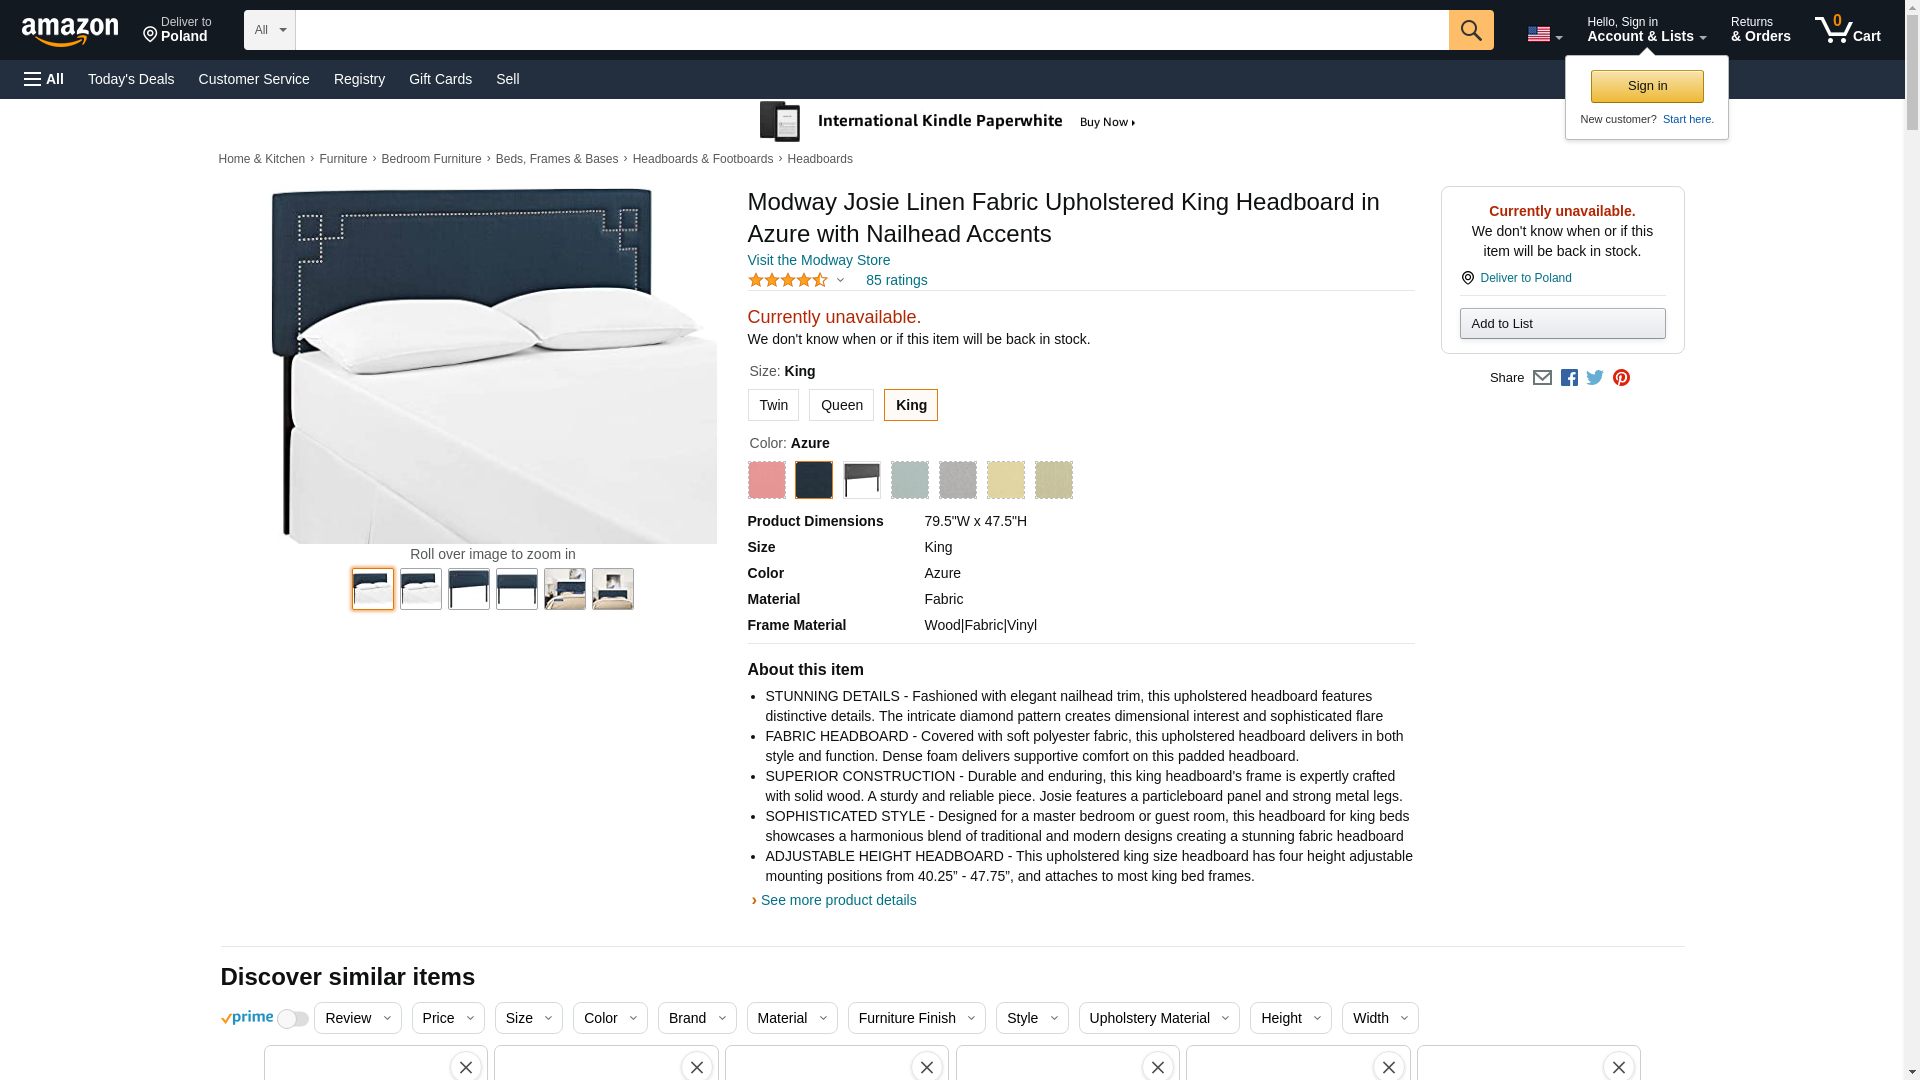Image resolution: width=1920 pixels, height=1080 pixels.
Task: Expand the Price filter dropdown
Action: pos(448,1018)
